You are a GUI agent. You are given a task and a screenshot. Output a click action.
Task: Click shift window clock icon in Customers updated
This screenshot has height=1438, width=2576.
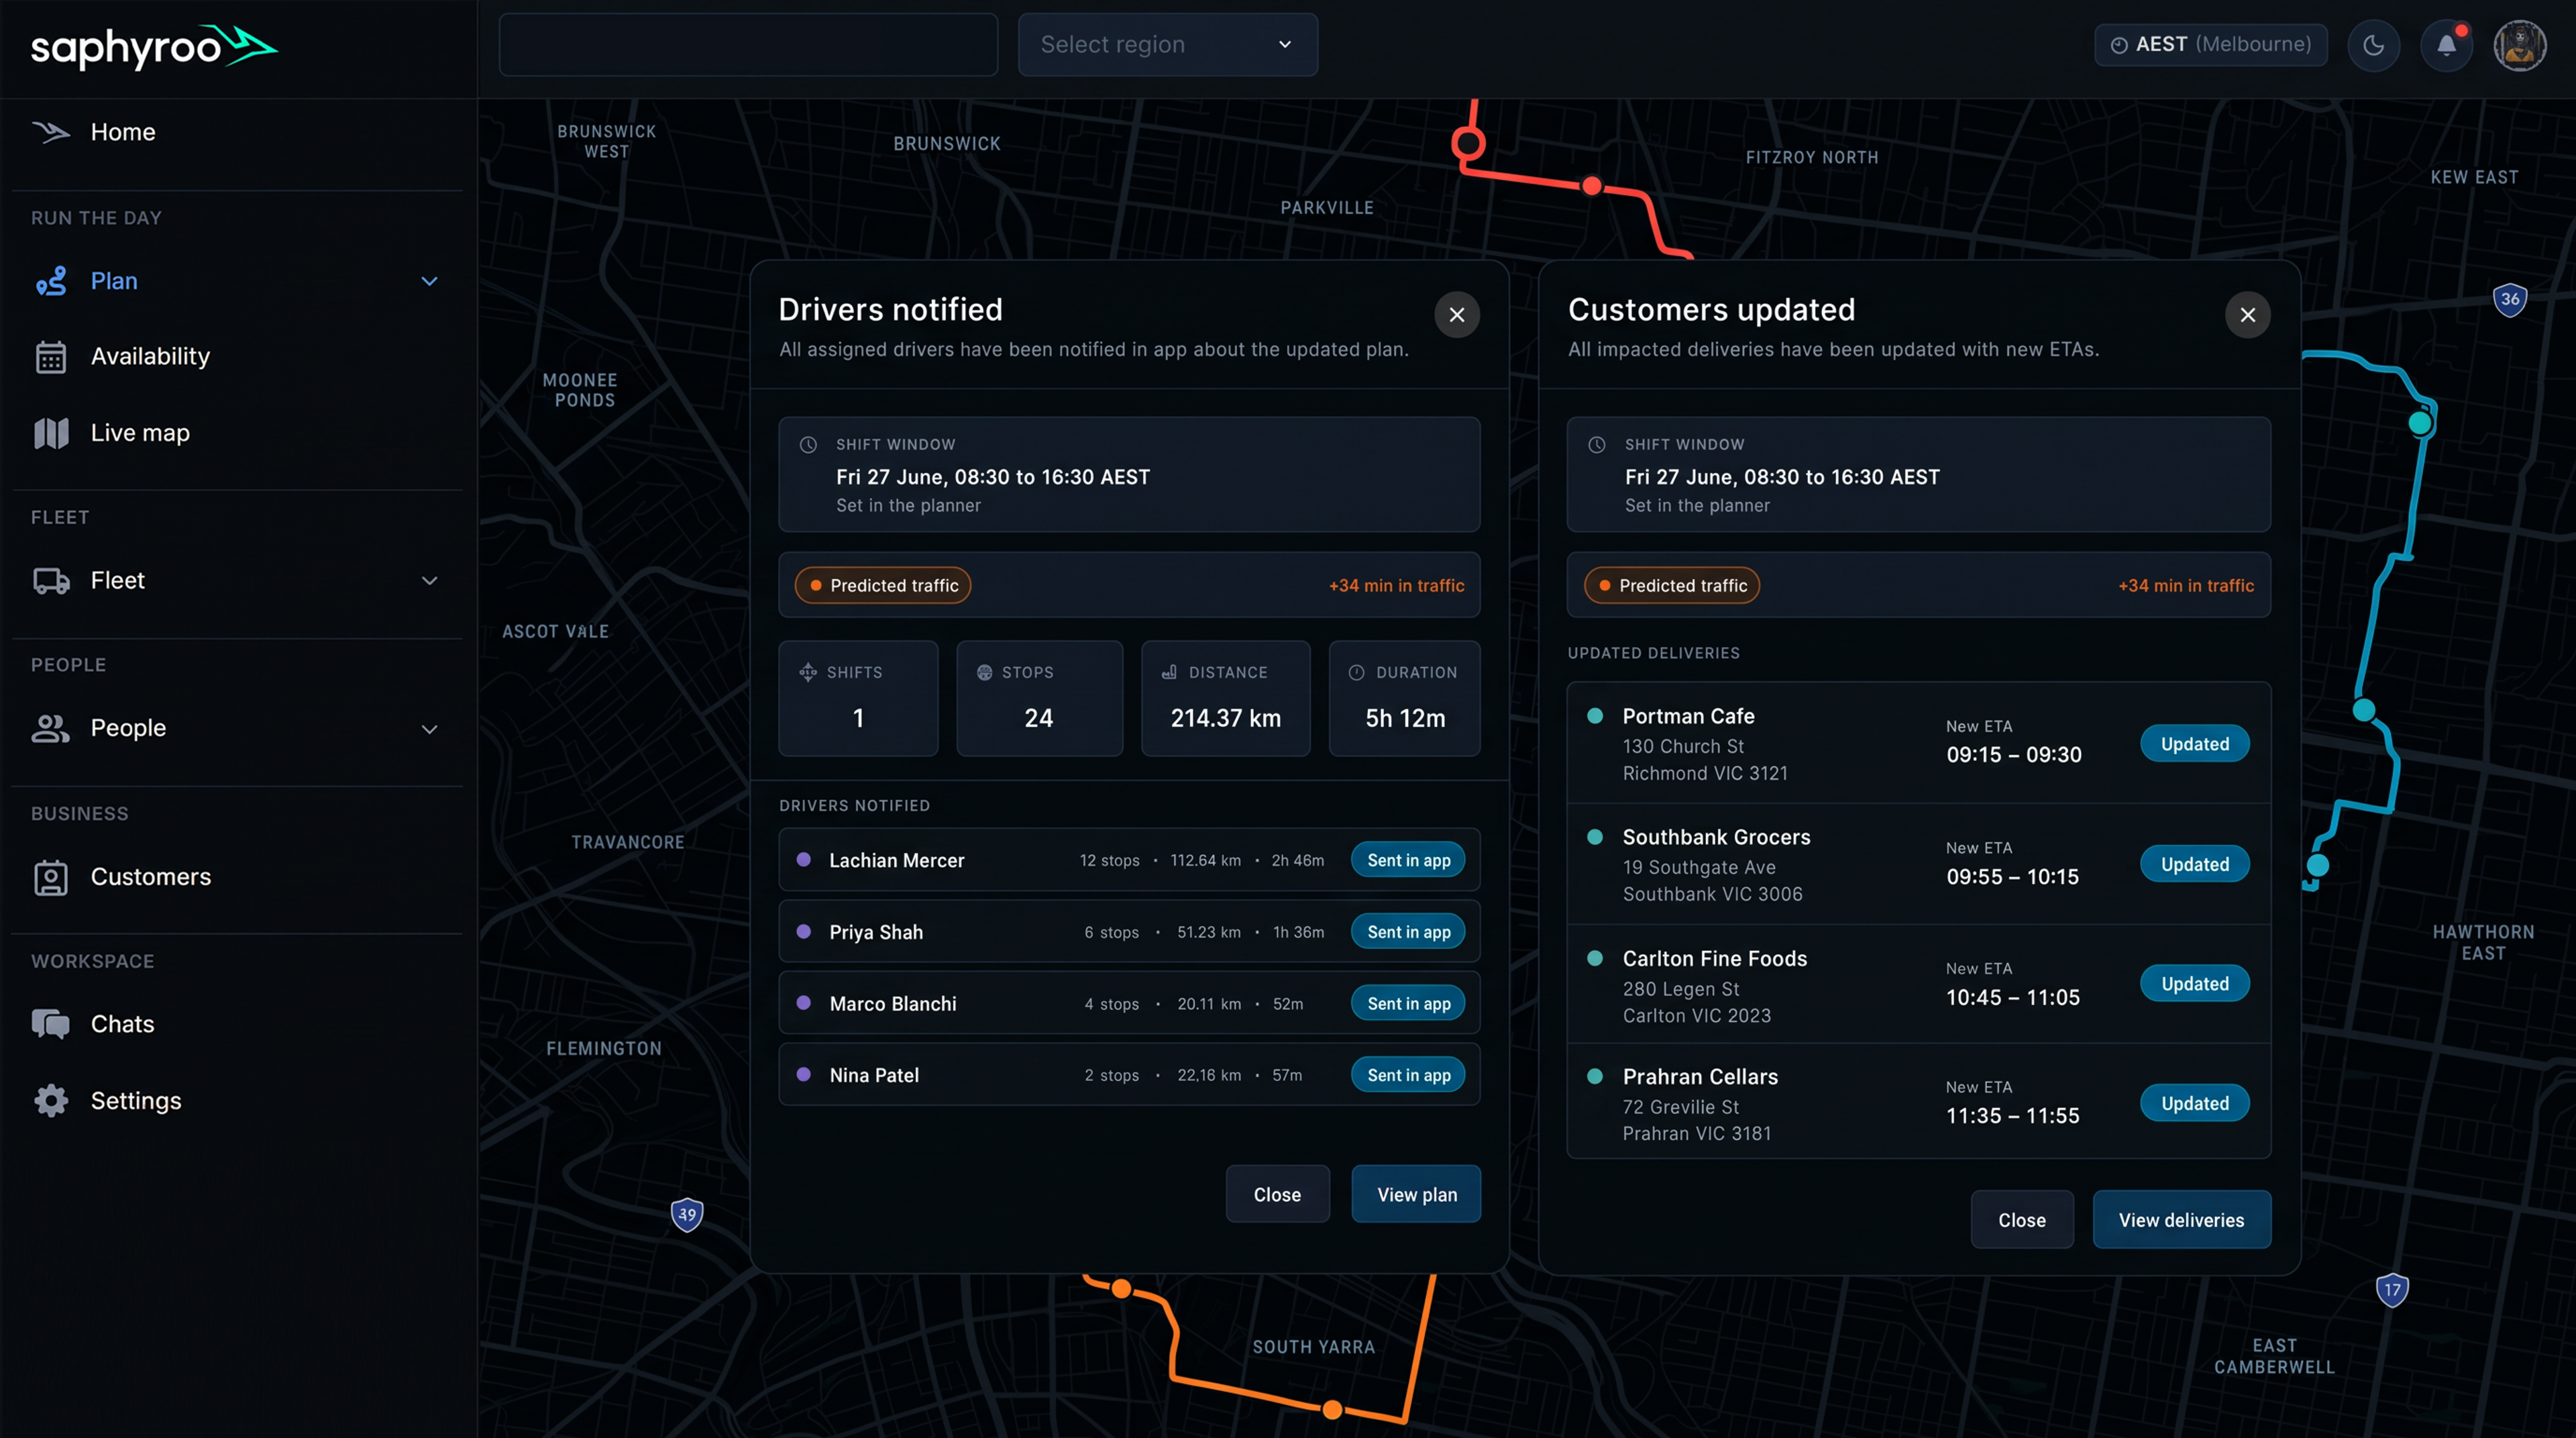click(x=1597, y=444)
